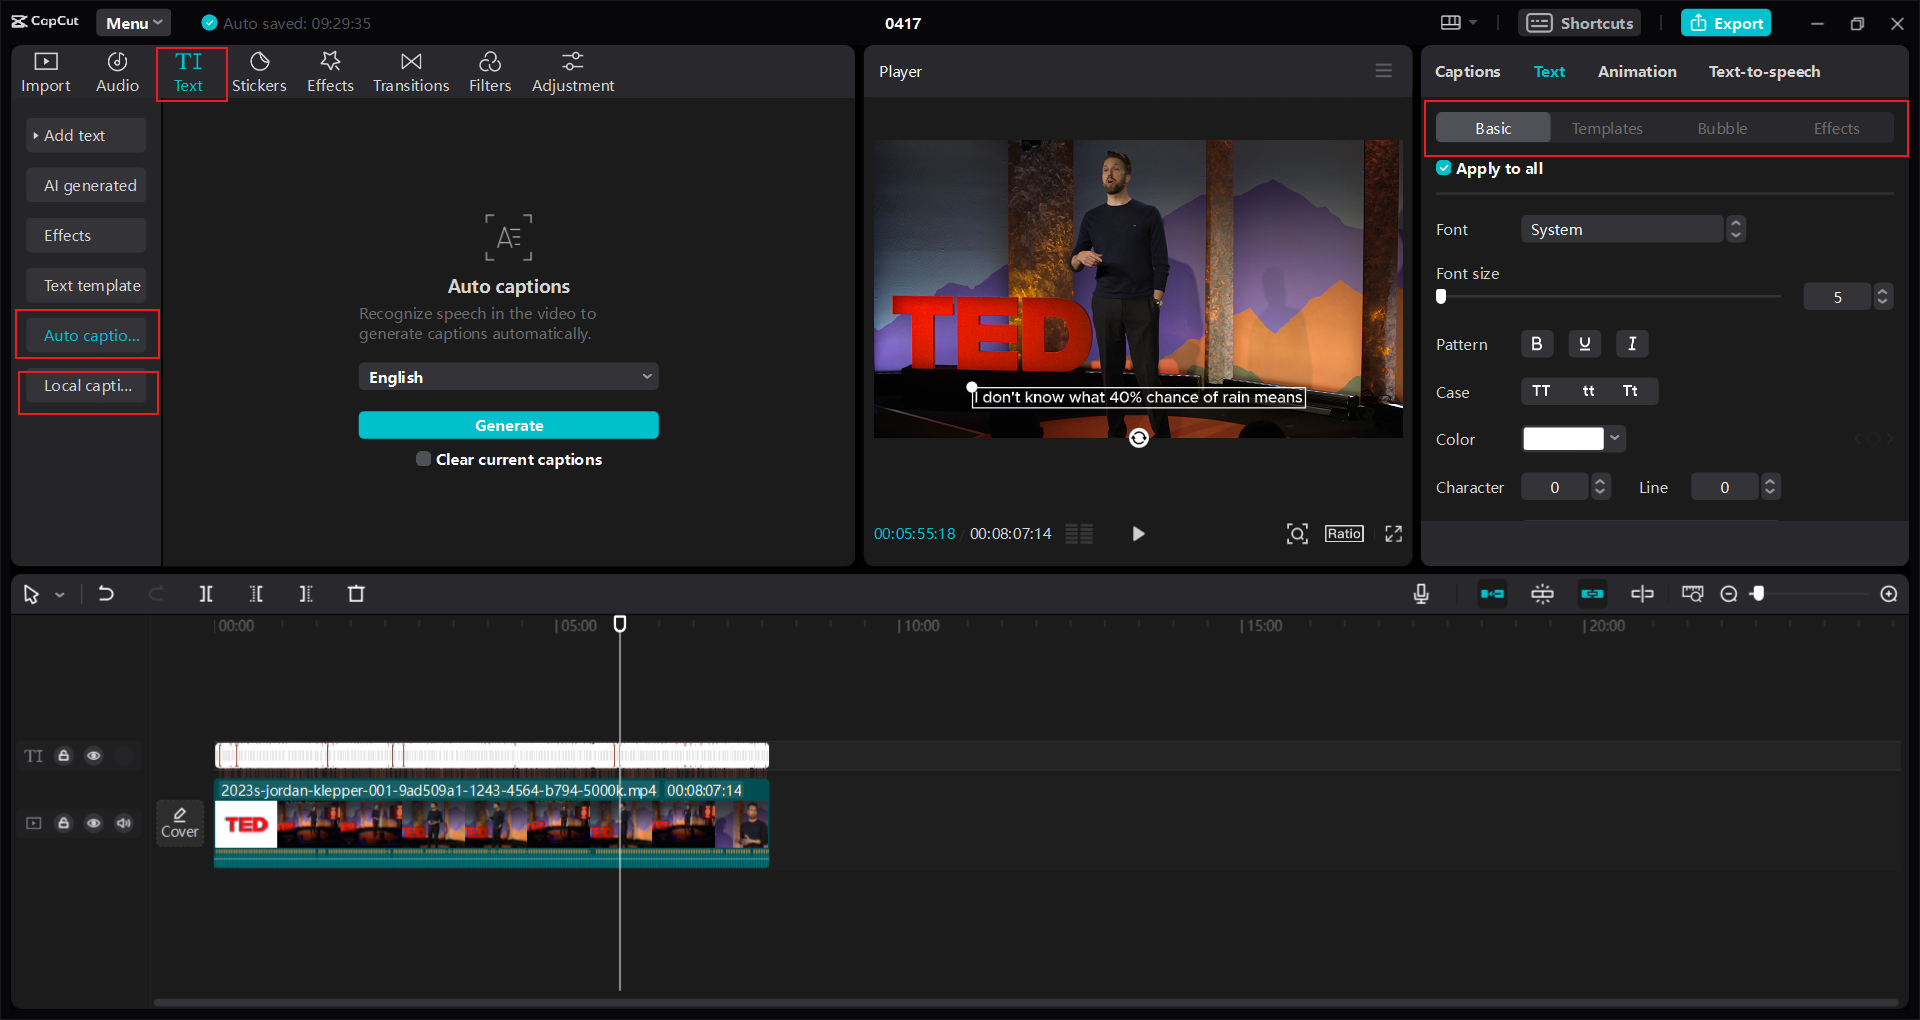Expand the caption Color picker dropdown

pyautogui.click(x=1613, y=438)
